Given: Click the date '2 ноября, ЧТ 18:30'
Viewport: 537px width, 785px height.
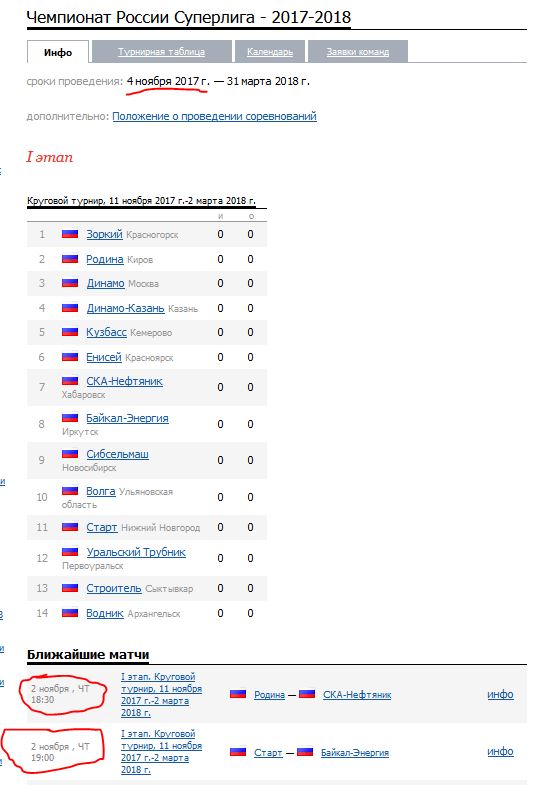Looking at the screenshot, I should [x=60, y=694].
